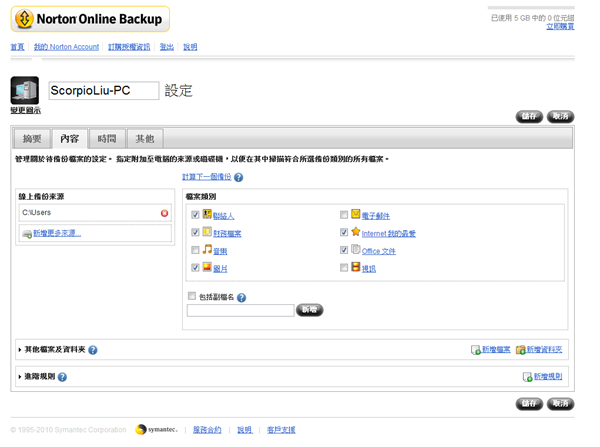Remove the C:\Users backup source

164,213
